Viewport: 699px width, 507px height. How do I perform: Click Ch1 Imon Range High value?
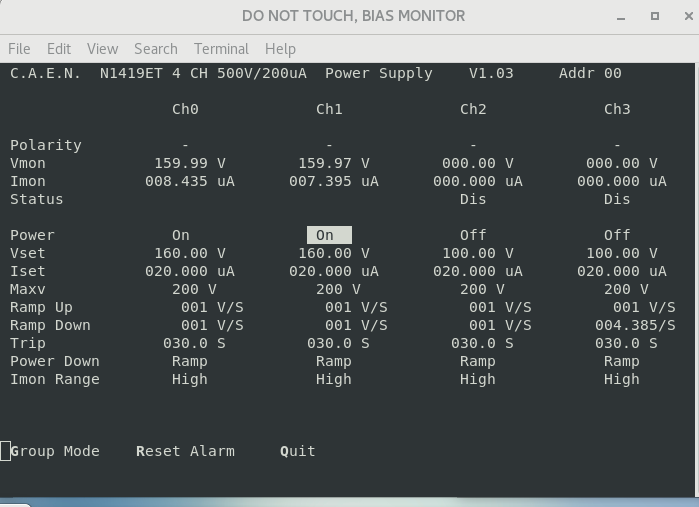point(334,379)
